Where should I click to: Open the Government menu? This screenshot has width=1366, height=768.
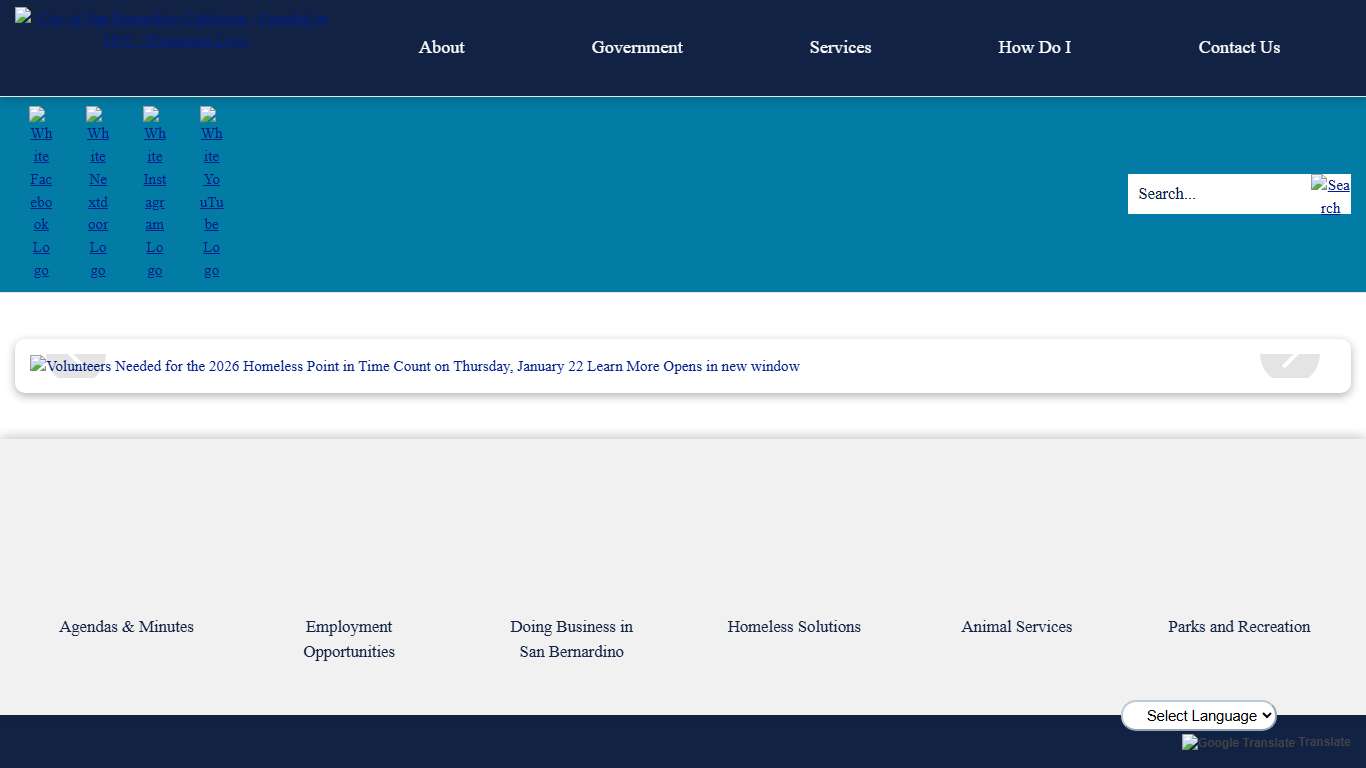pos(637,47)
